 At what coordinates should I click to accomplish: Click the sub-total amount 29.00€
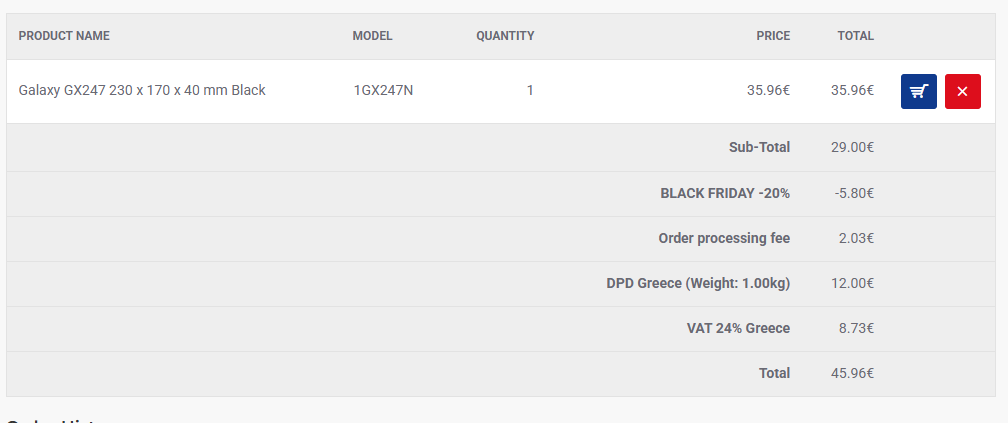coord(852,147)
